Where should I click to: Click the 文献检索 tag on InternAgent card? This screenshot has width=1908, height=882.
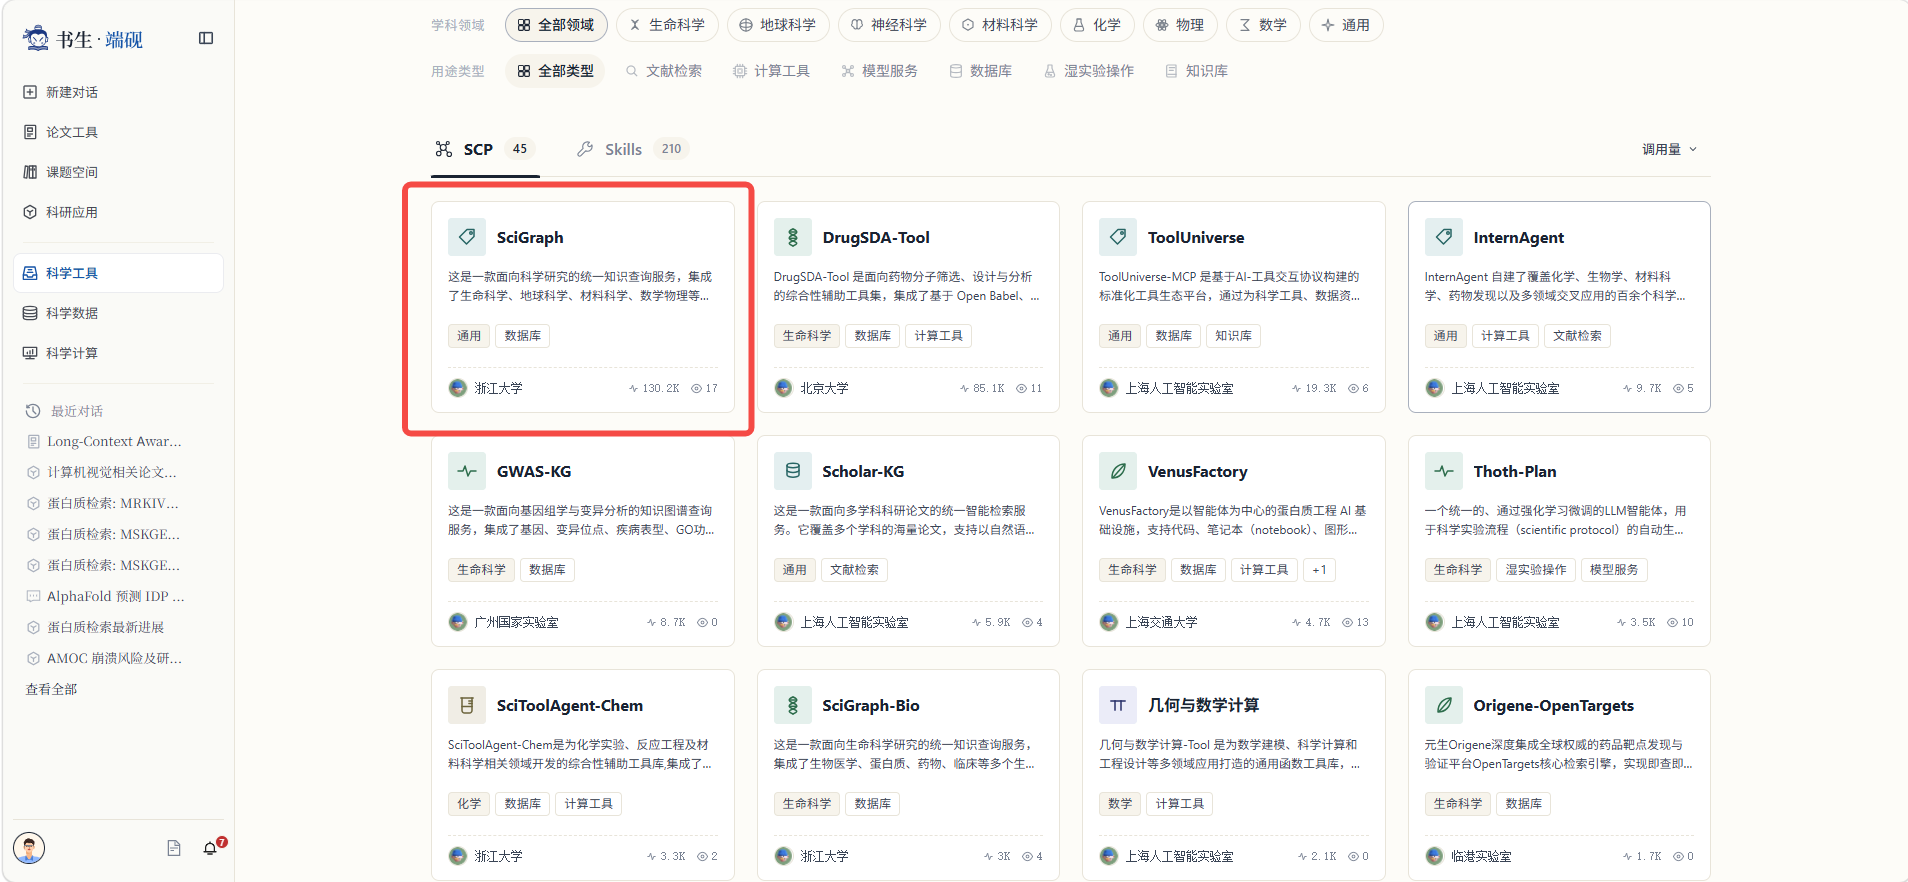1577,336
